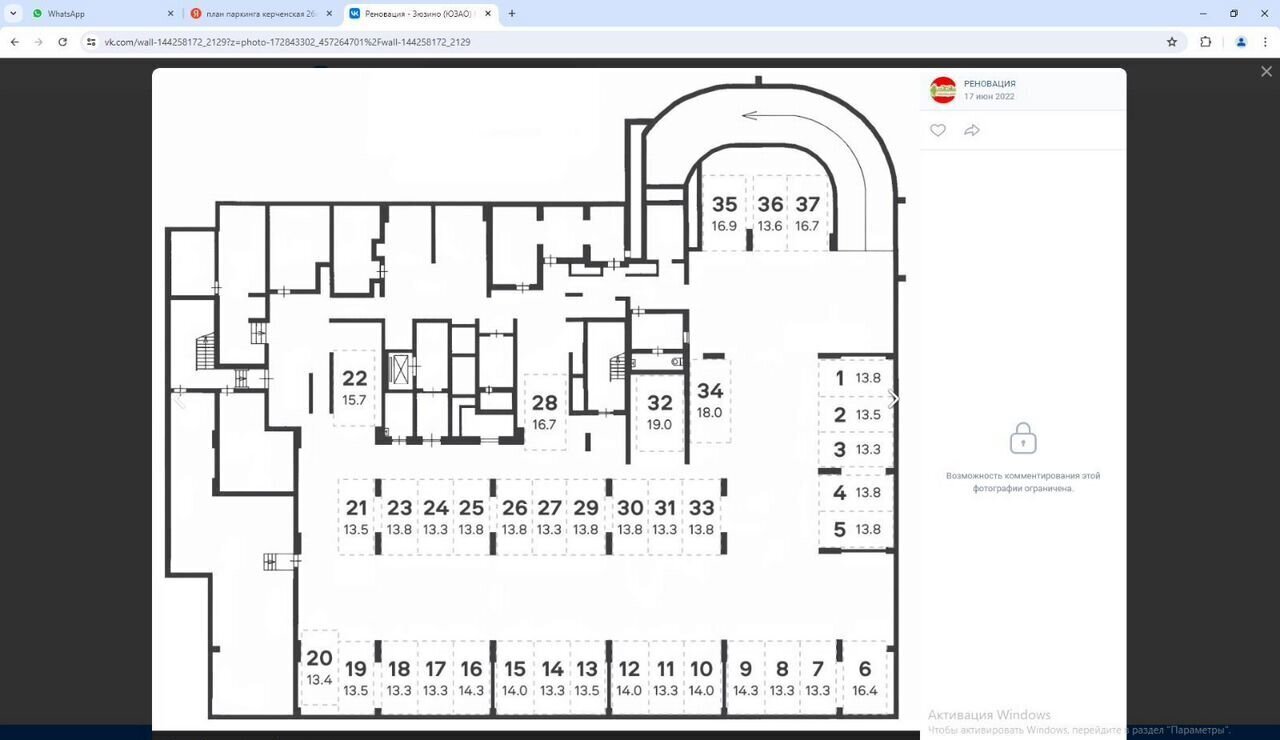Screen dimensions: 1280x740
Task: Click parking spot 32 with area 19.0
Action: click(660, 411)
